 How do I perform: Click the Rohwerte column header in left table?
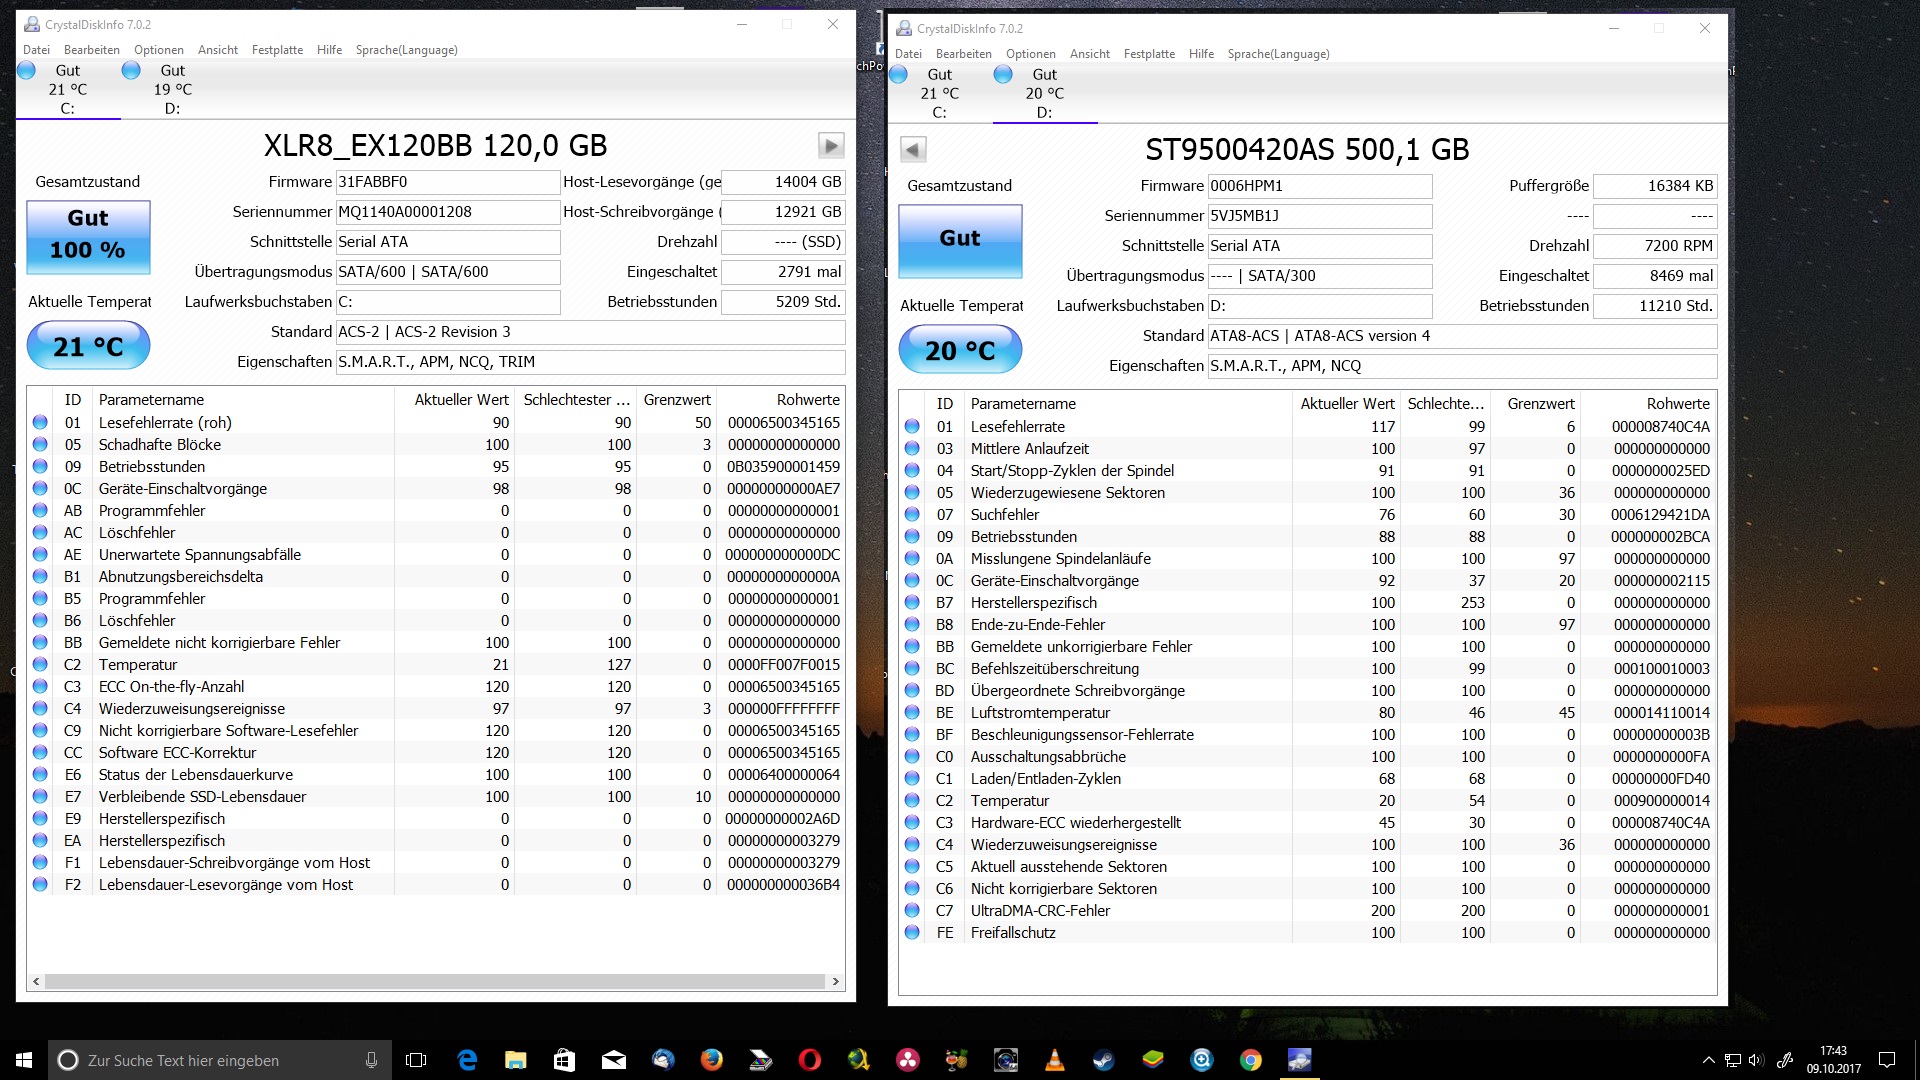(x=808, y=400)
